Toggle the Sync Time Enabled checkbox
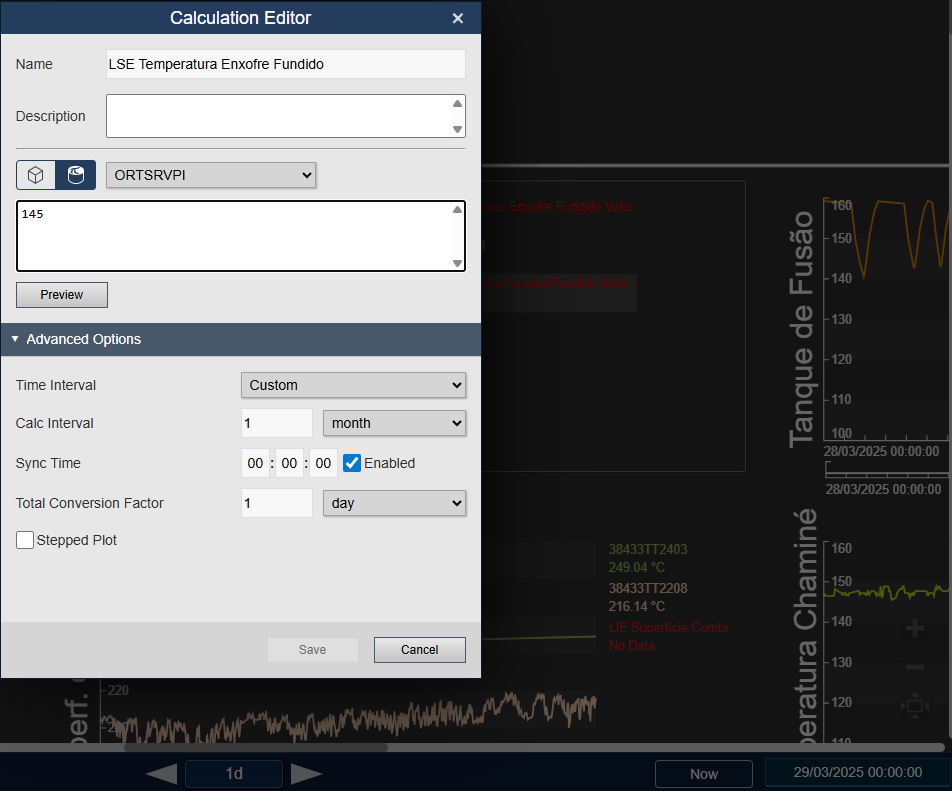Image resolution: width=952 pixels, height=791 pixels. [x=352, y=463]
